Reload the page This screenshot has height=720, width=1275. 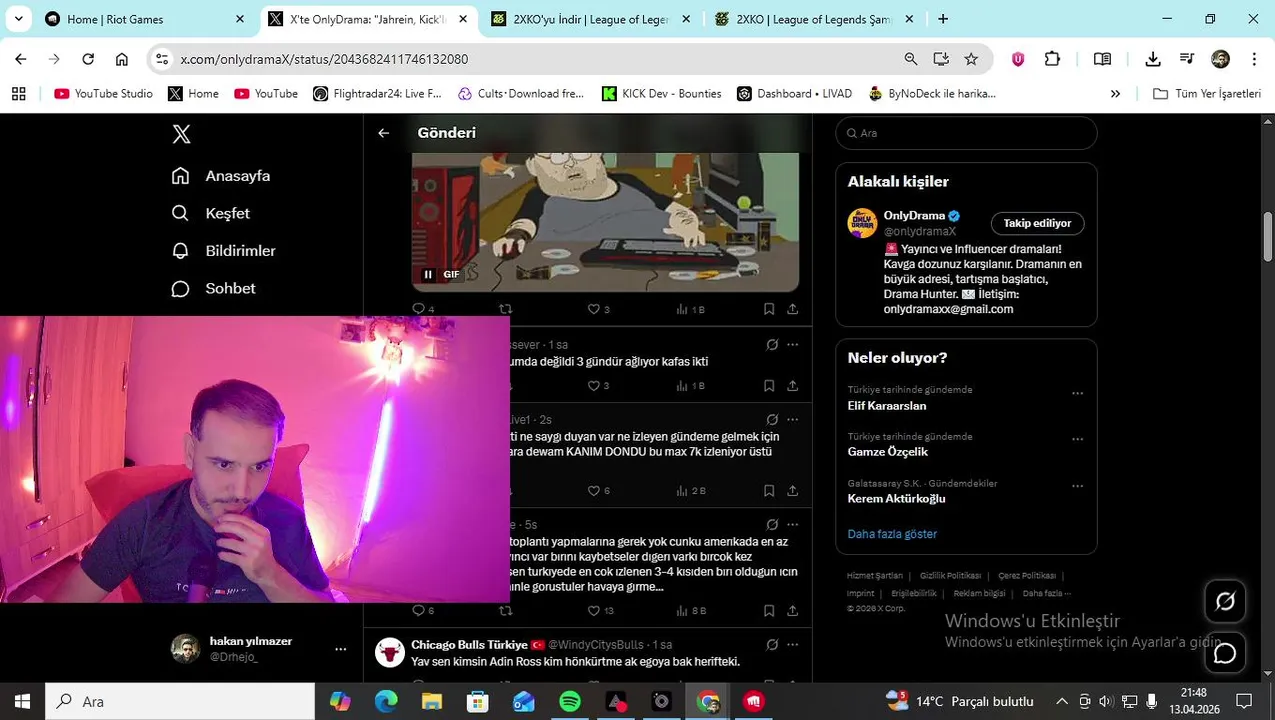tap(88, 59)
